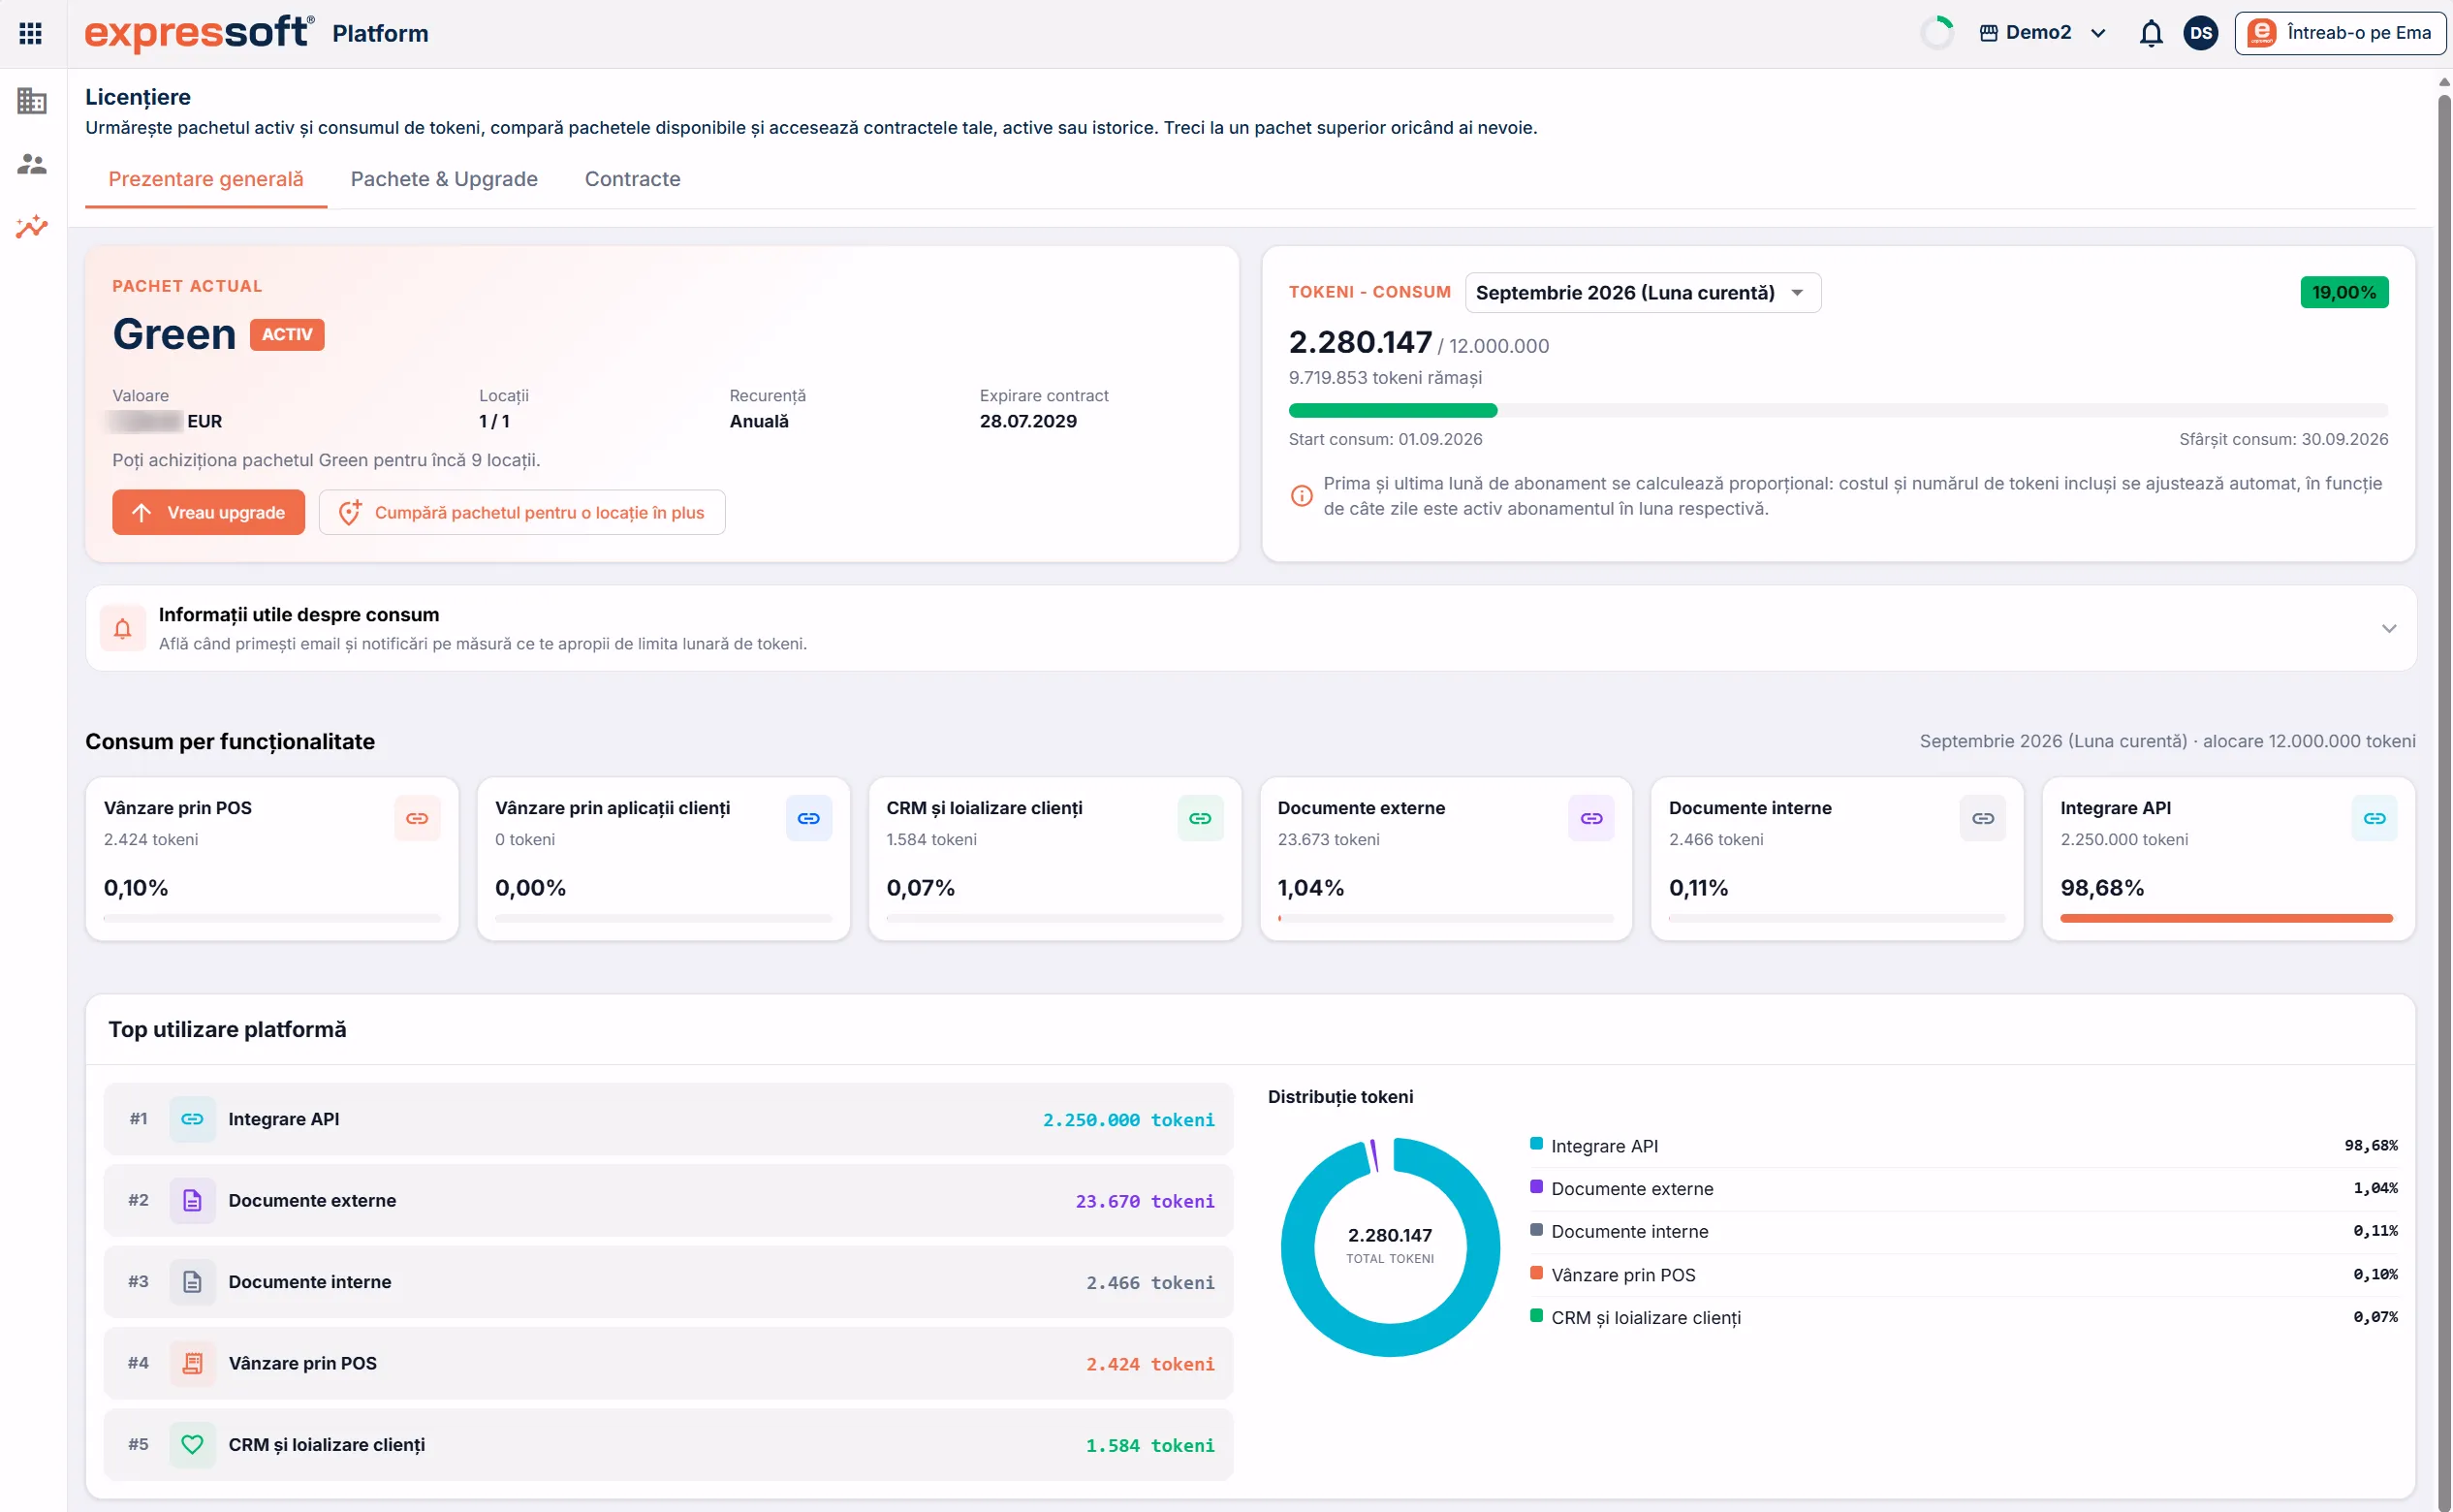Open the users sidebar icon
Screen dimensions: 2453x1512
pos(32,164)
